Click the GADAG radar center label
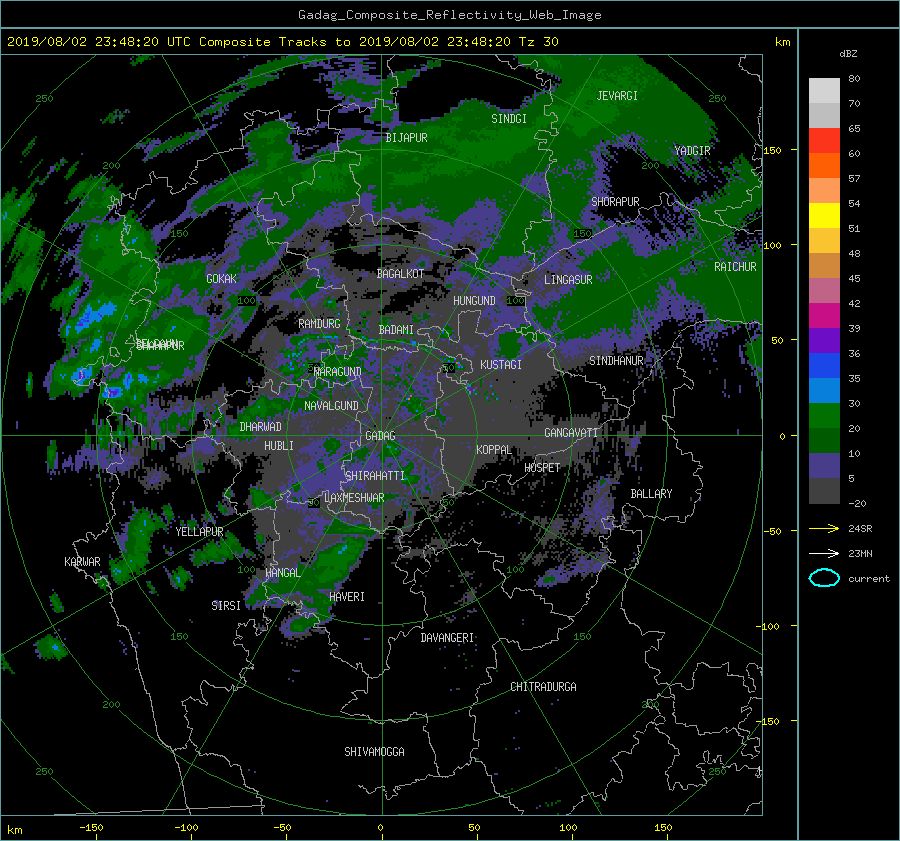The width and height of the screenshot is (900, 841). [380, 436]
